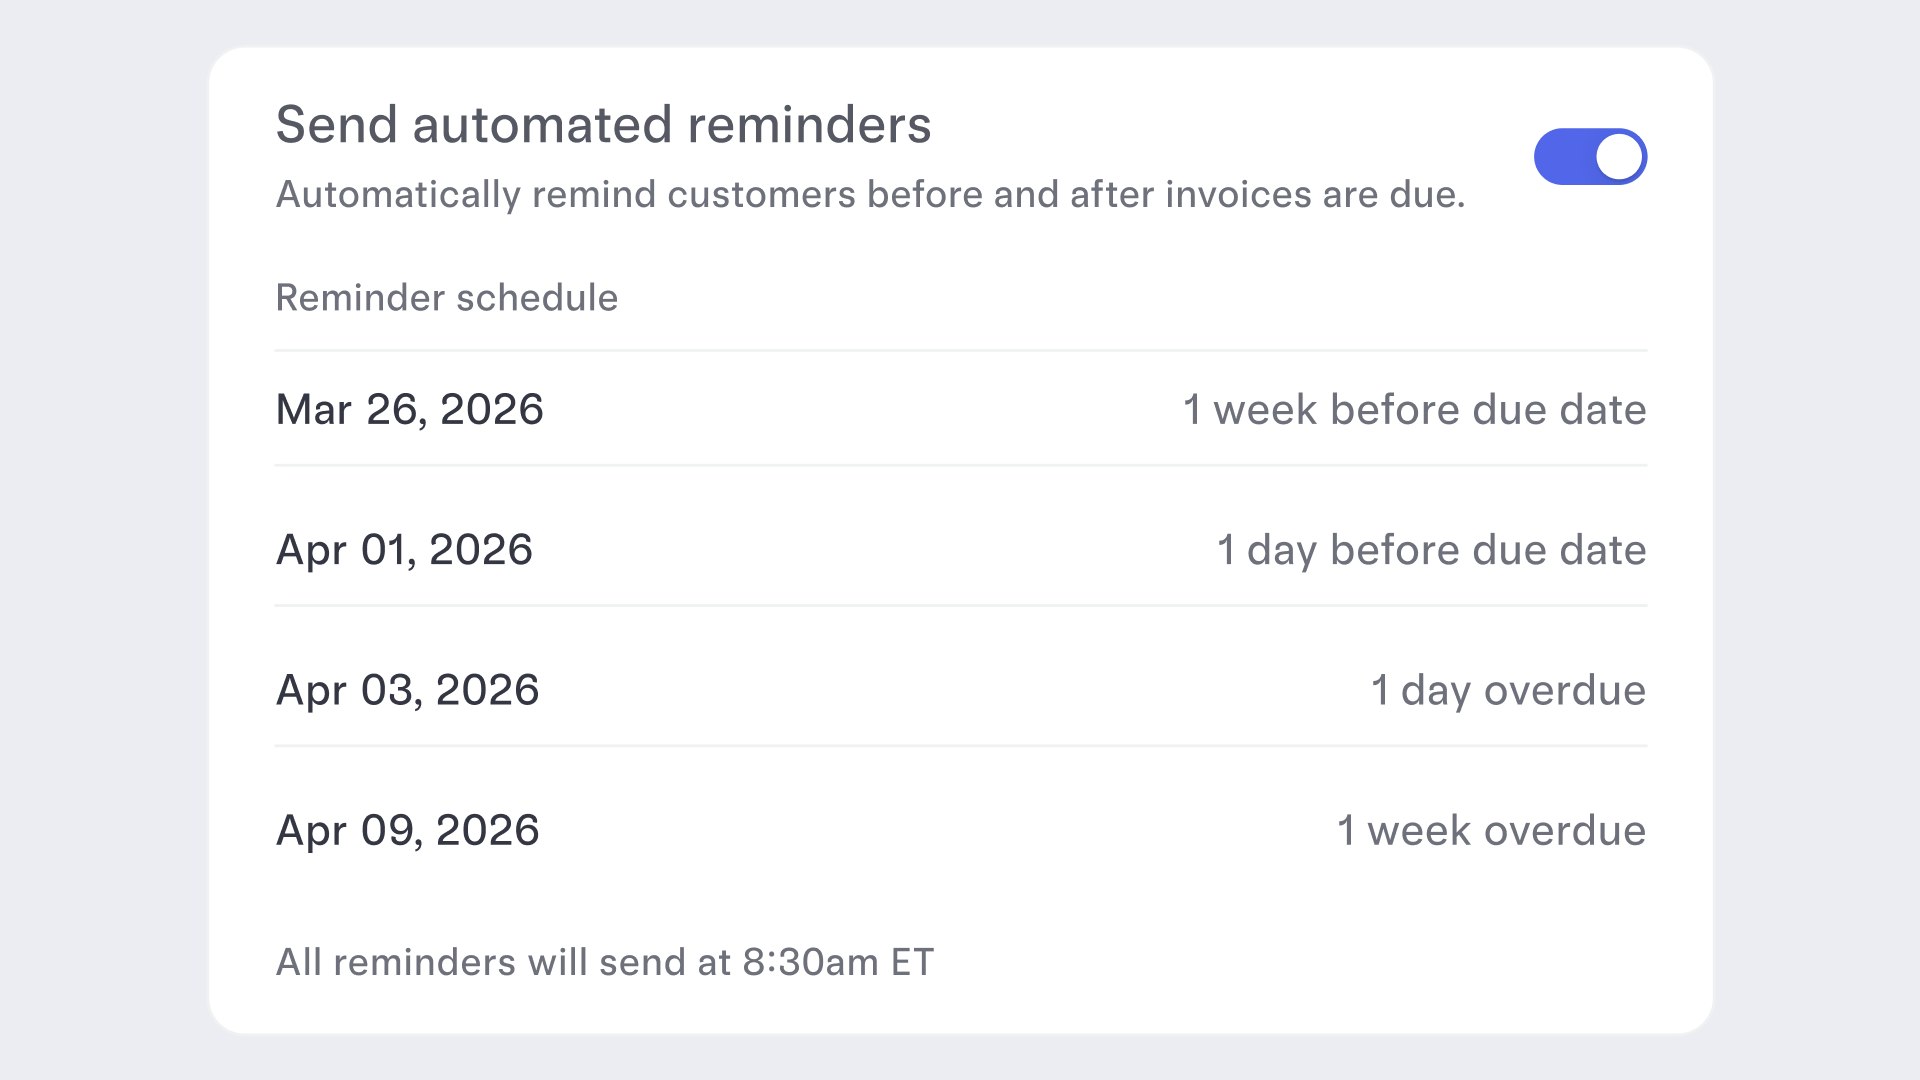Open the 1 week overdue reminder
The image size is (1920, 1080).
(1490, 830)
